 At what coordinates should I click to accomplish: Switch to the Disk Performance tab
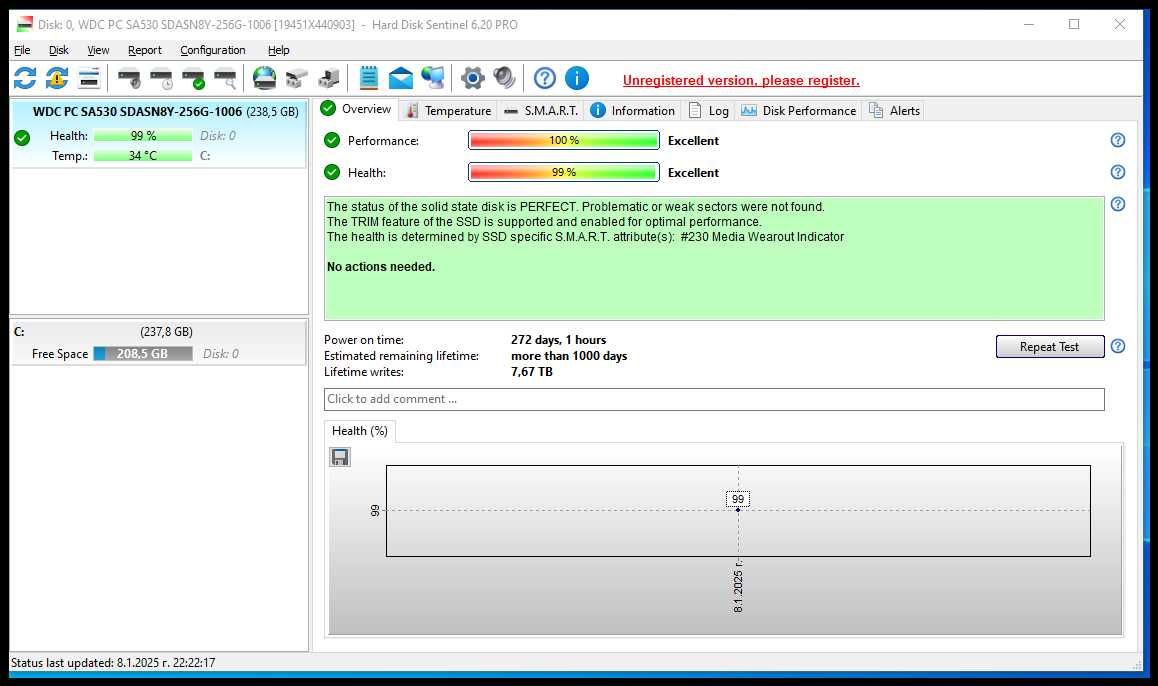pos(798,111)
